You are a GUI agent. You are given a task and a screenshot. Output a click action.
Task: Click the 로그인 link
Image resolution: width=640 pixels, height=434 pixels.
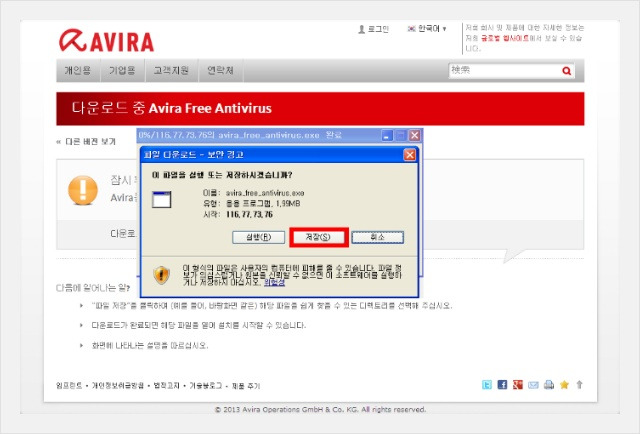pyautogui.click(x=378, y=29)
